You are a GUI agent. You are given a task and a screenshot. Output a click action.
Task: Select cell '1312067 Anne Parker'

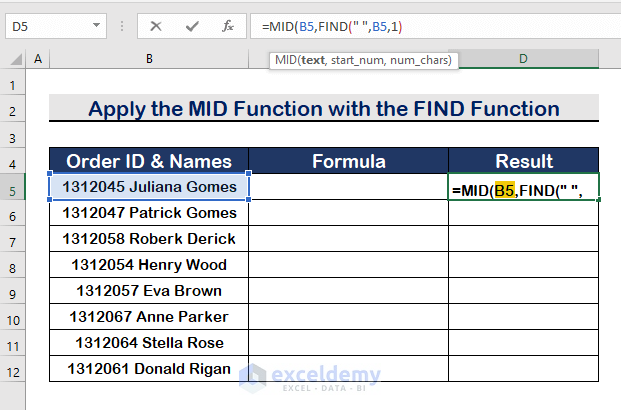[x=149, y=317]
